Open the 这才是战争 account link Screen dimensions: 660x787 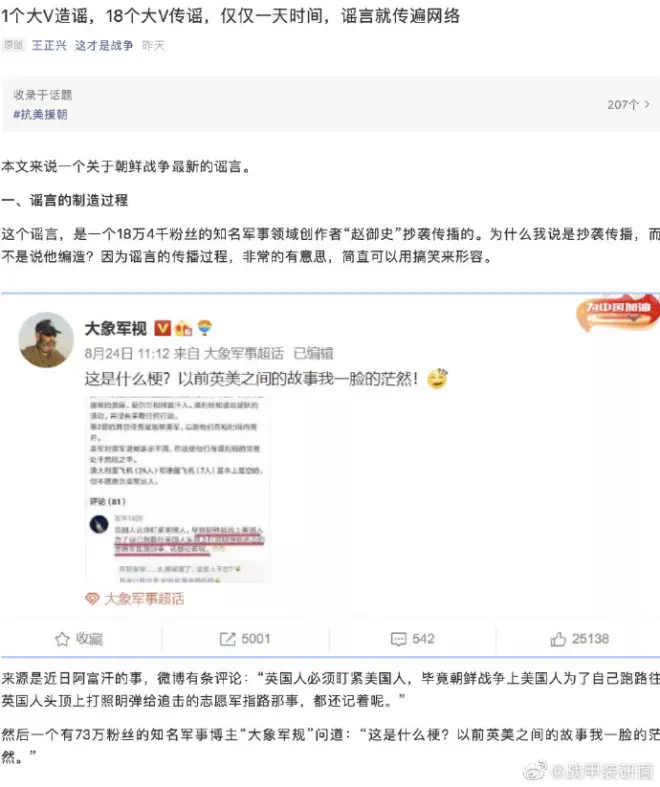(104, 46)
